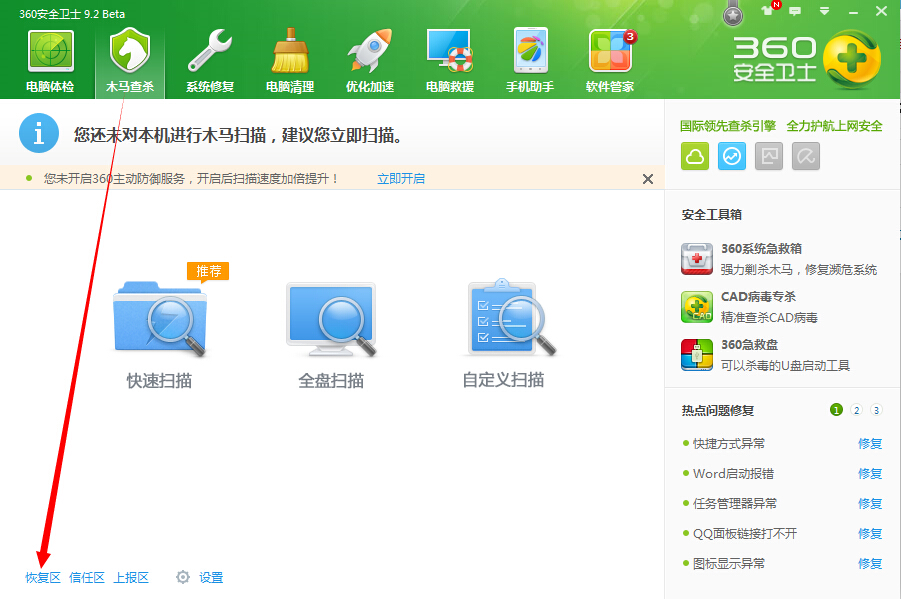This screenshot has height=599, width=901.
Task: Click 自定义扫描 label text
Action: click(x=503, y=380)
